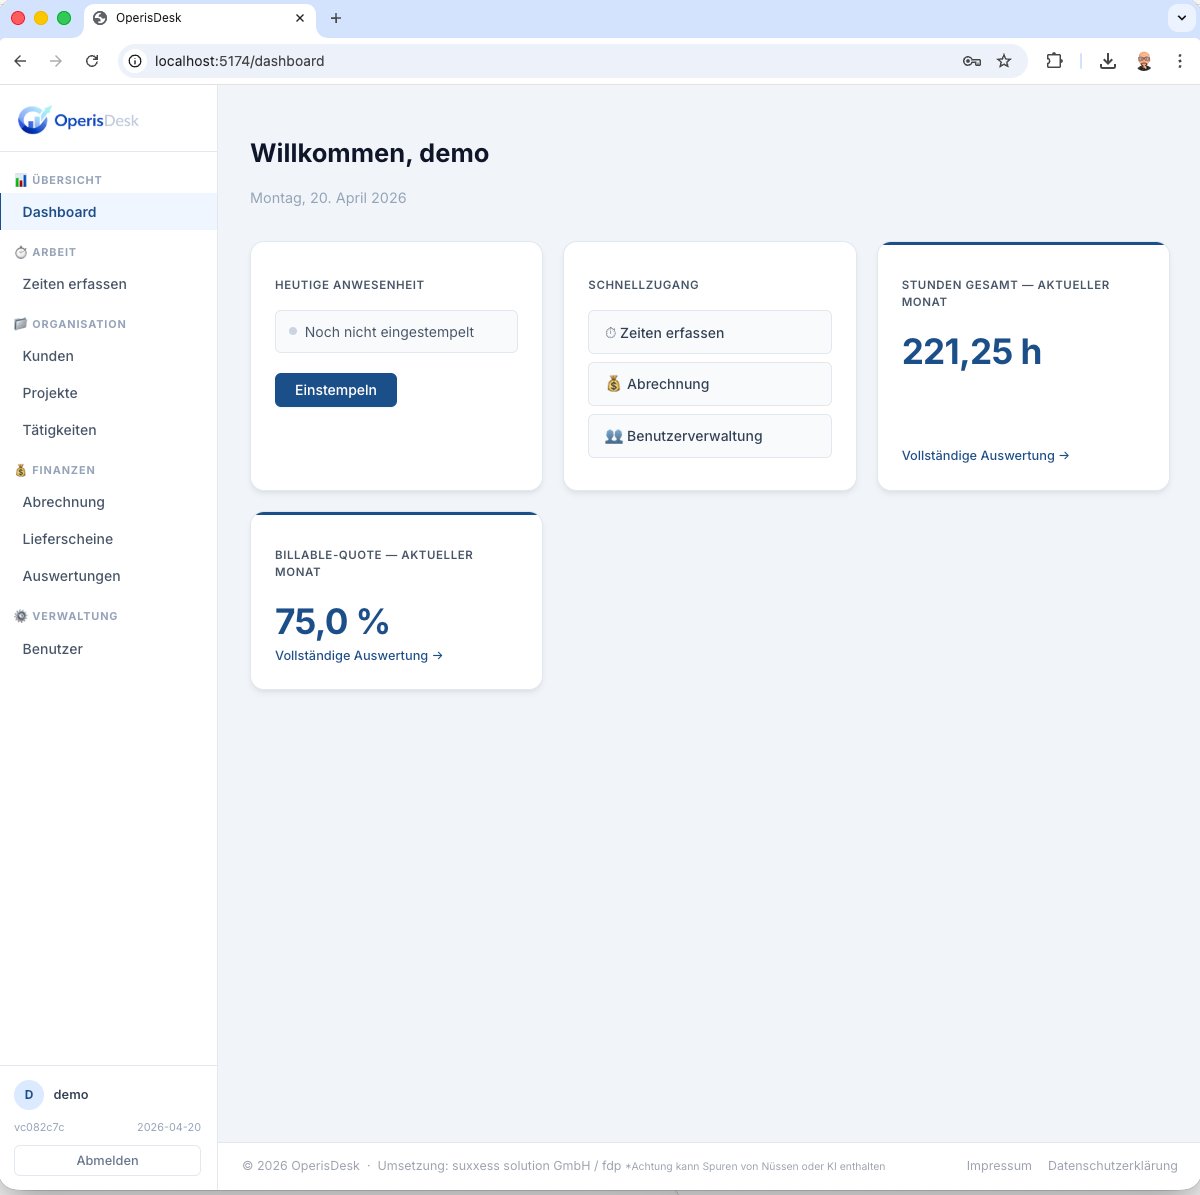
Task: Open Vollständige Auswertung under Stunden Gesamt
Action: coord(985,455)
